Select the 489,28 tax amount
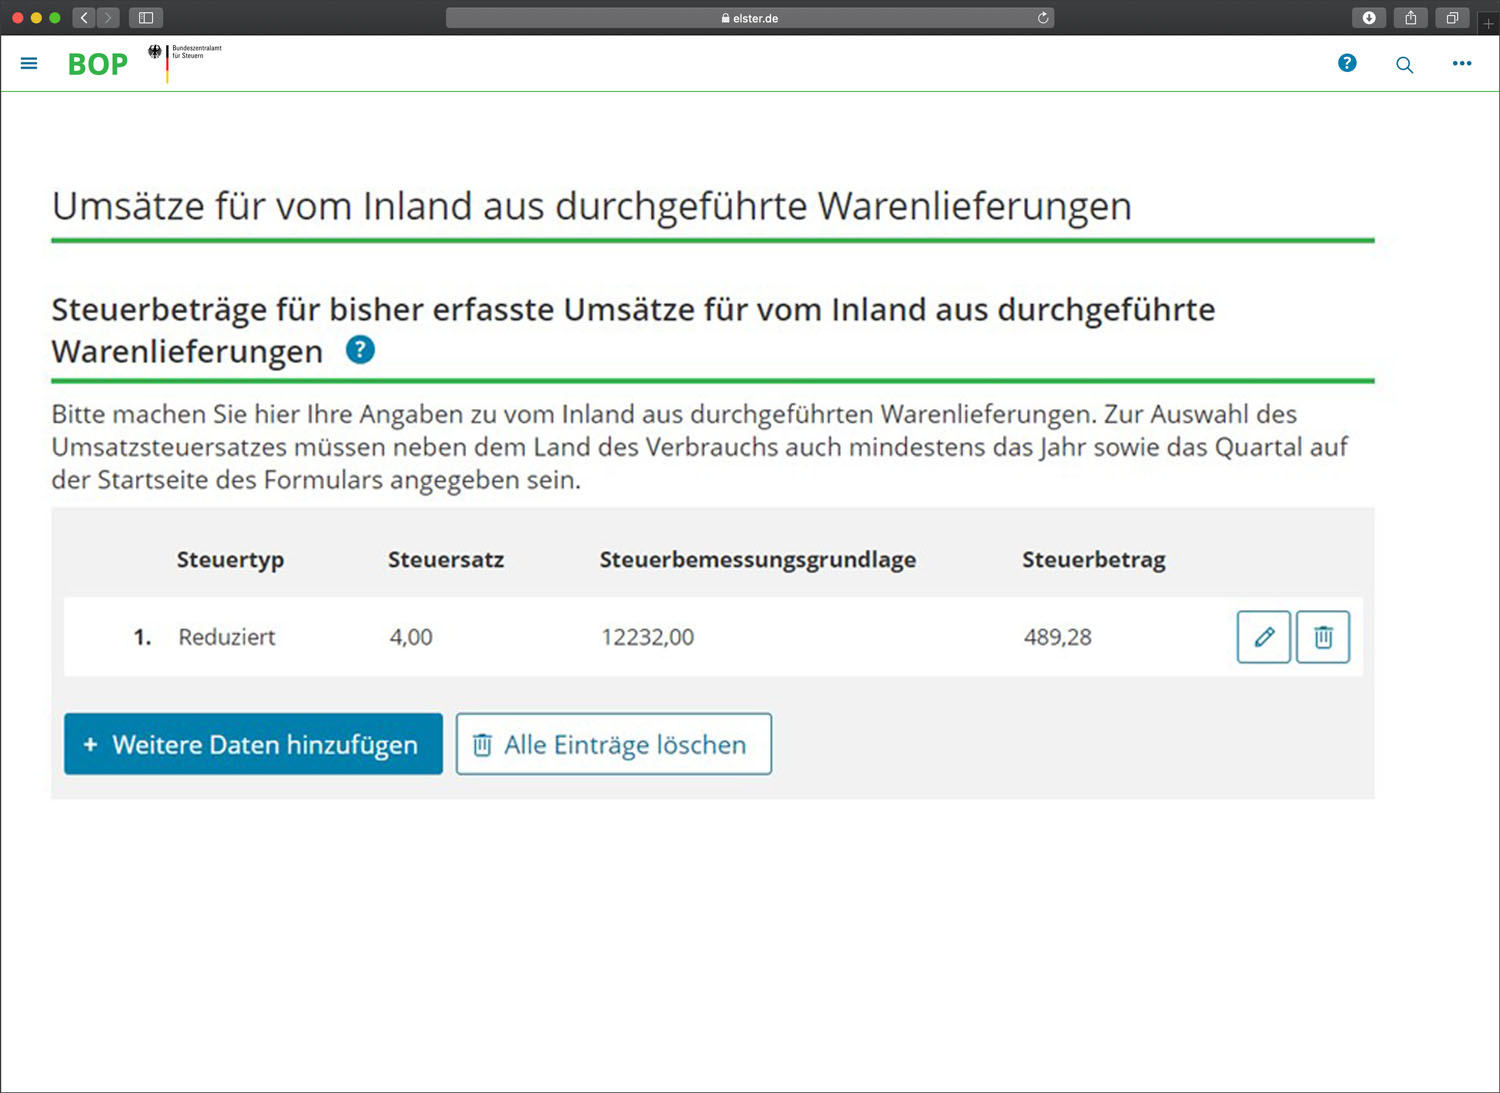 [x=1058, y=637]
